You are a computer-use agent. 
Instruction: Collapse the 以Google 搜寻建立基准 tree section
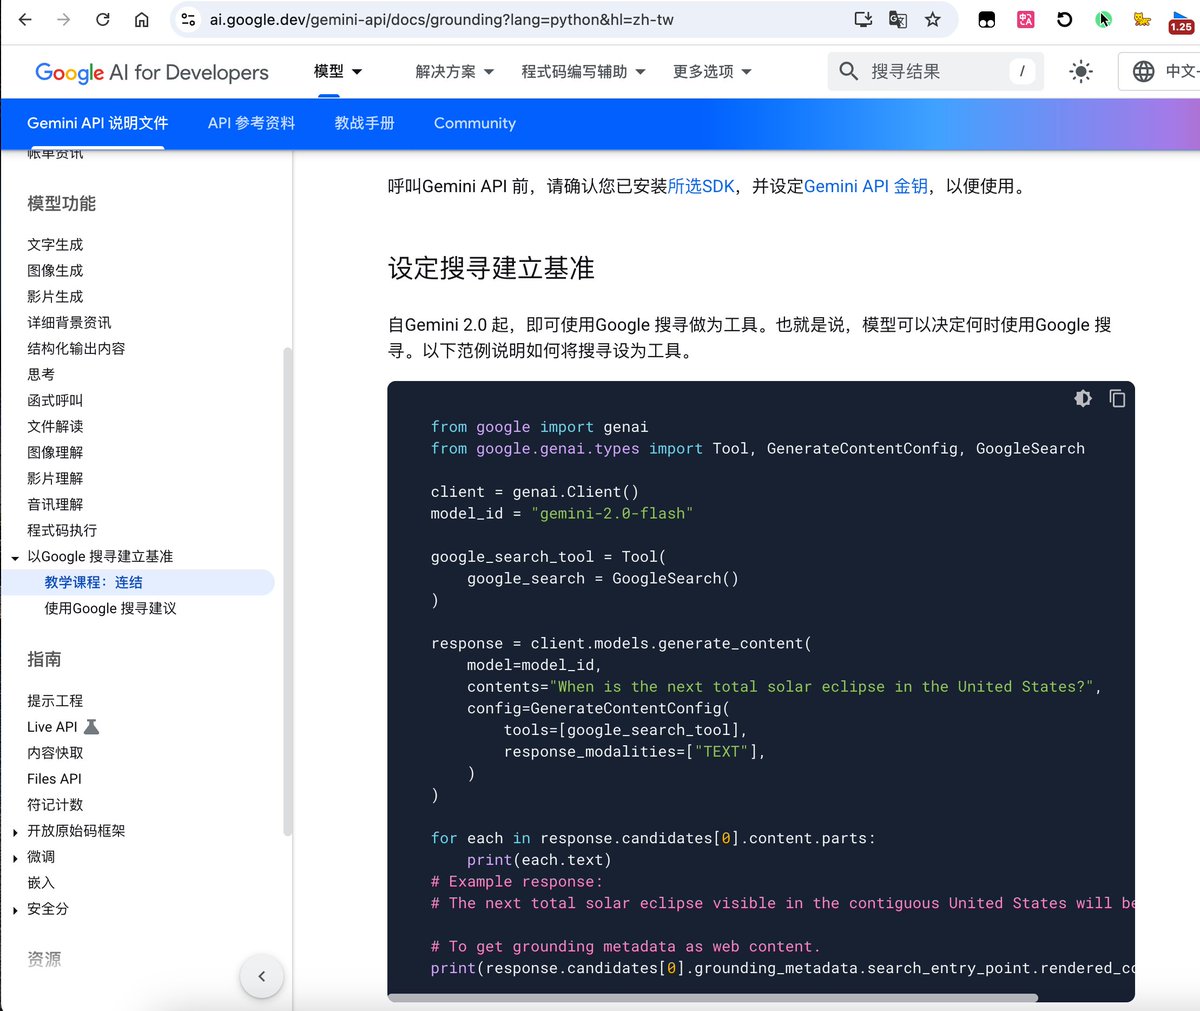[15, 558]
